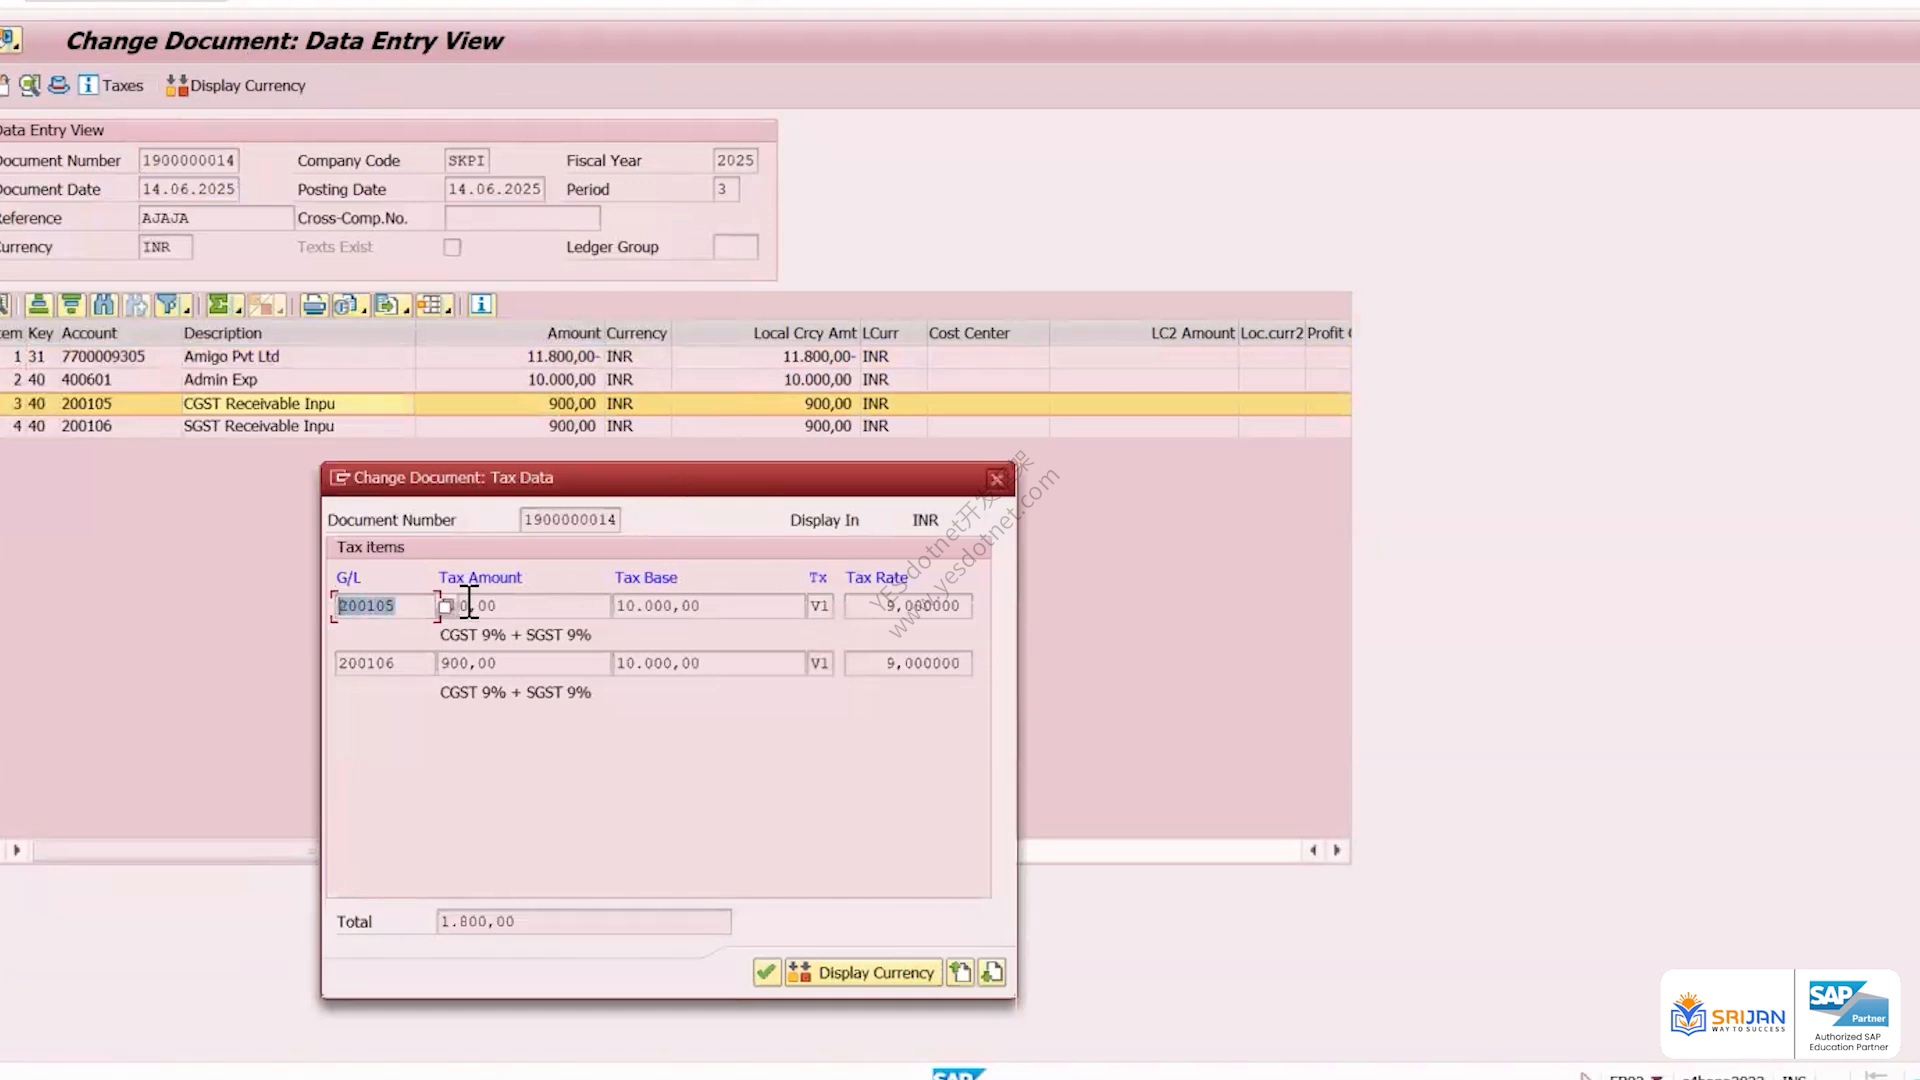Click the blue information icon in grid toolbar

point(482,305)
